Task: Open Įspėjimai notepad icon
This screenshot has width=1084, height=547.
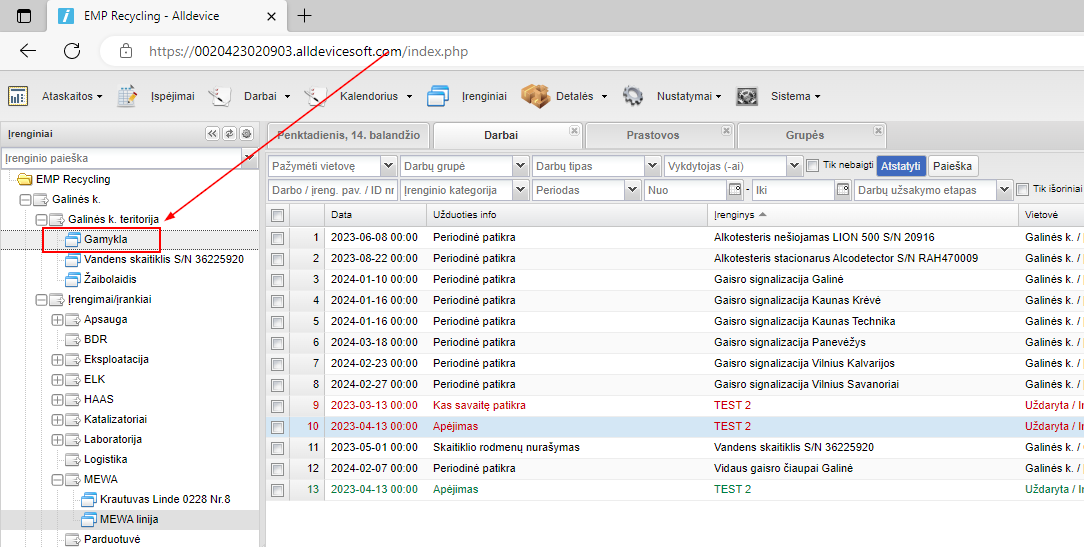Action: 127,96
